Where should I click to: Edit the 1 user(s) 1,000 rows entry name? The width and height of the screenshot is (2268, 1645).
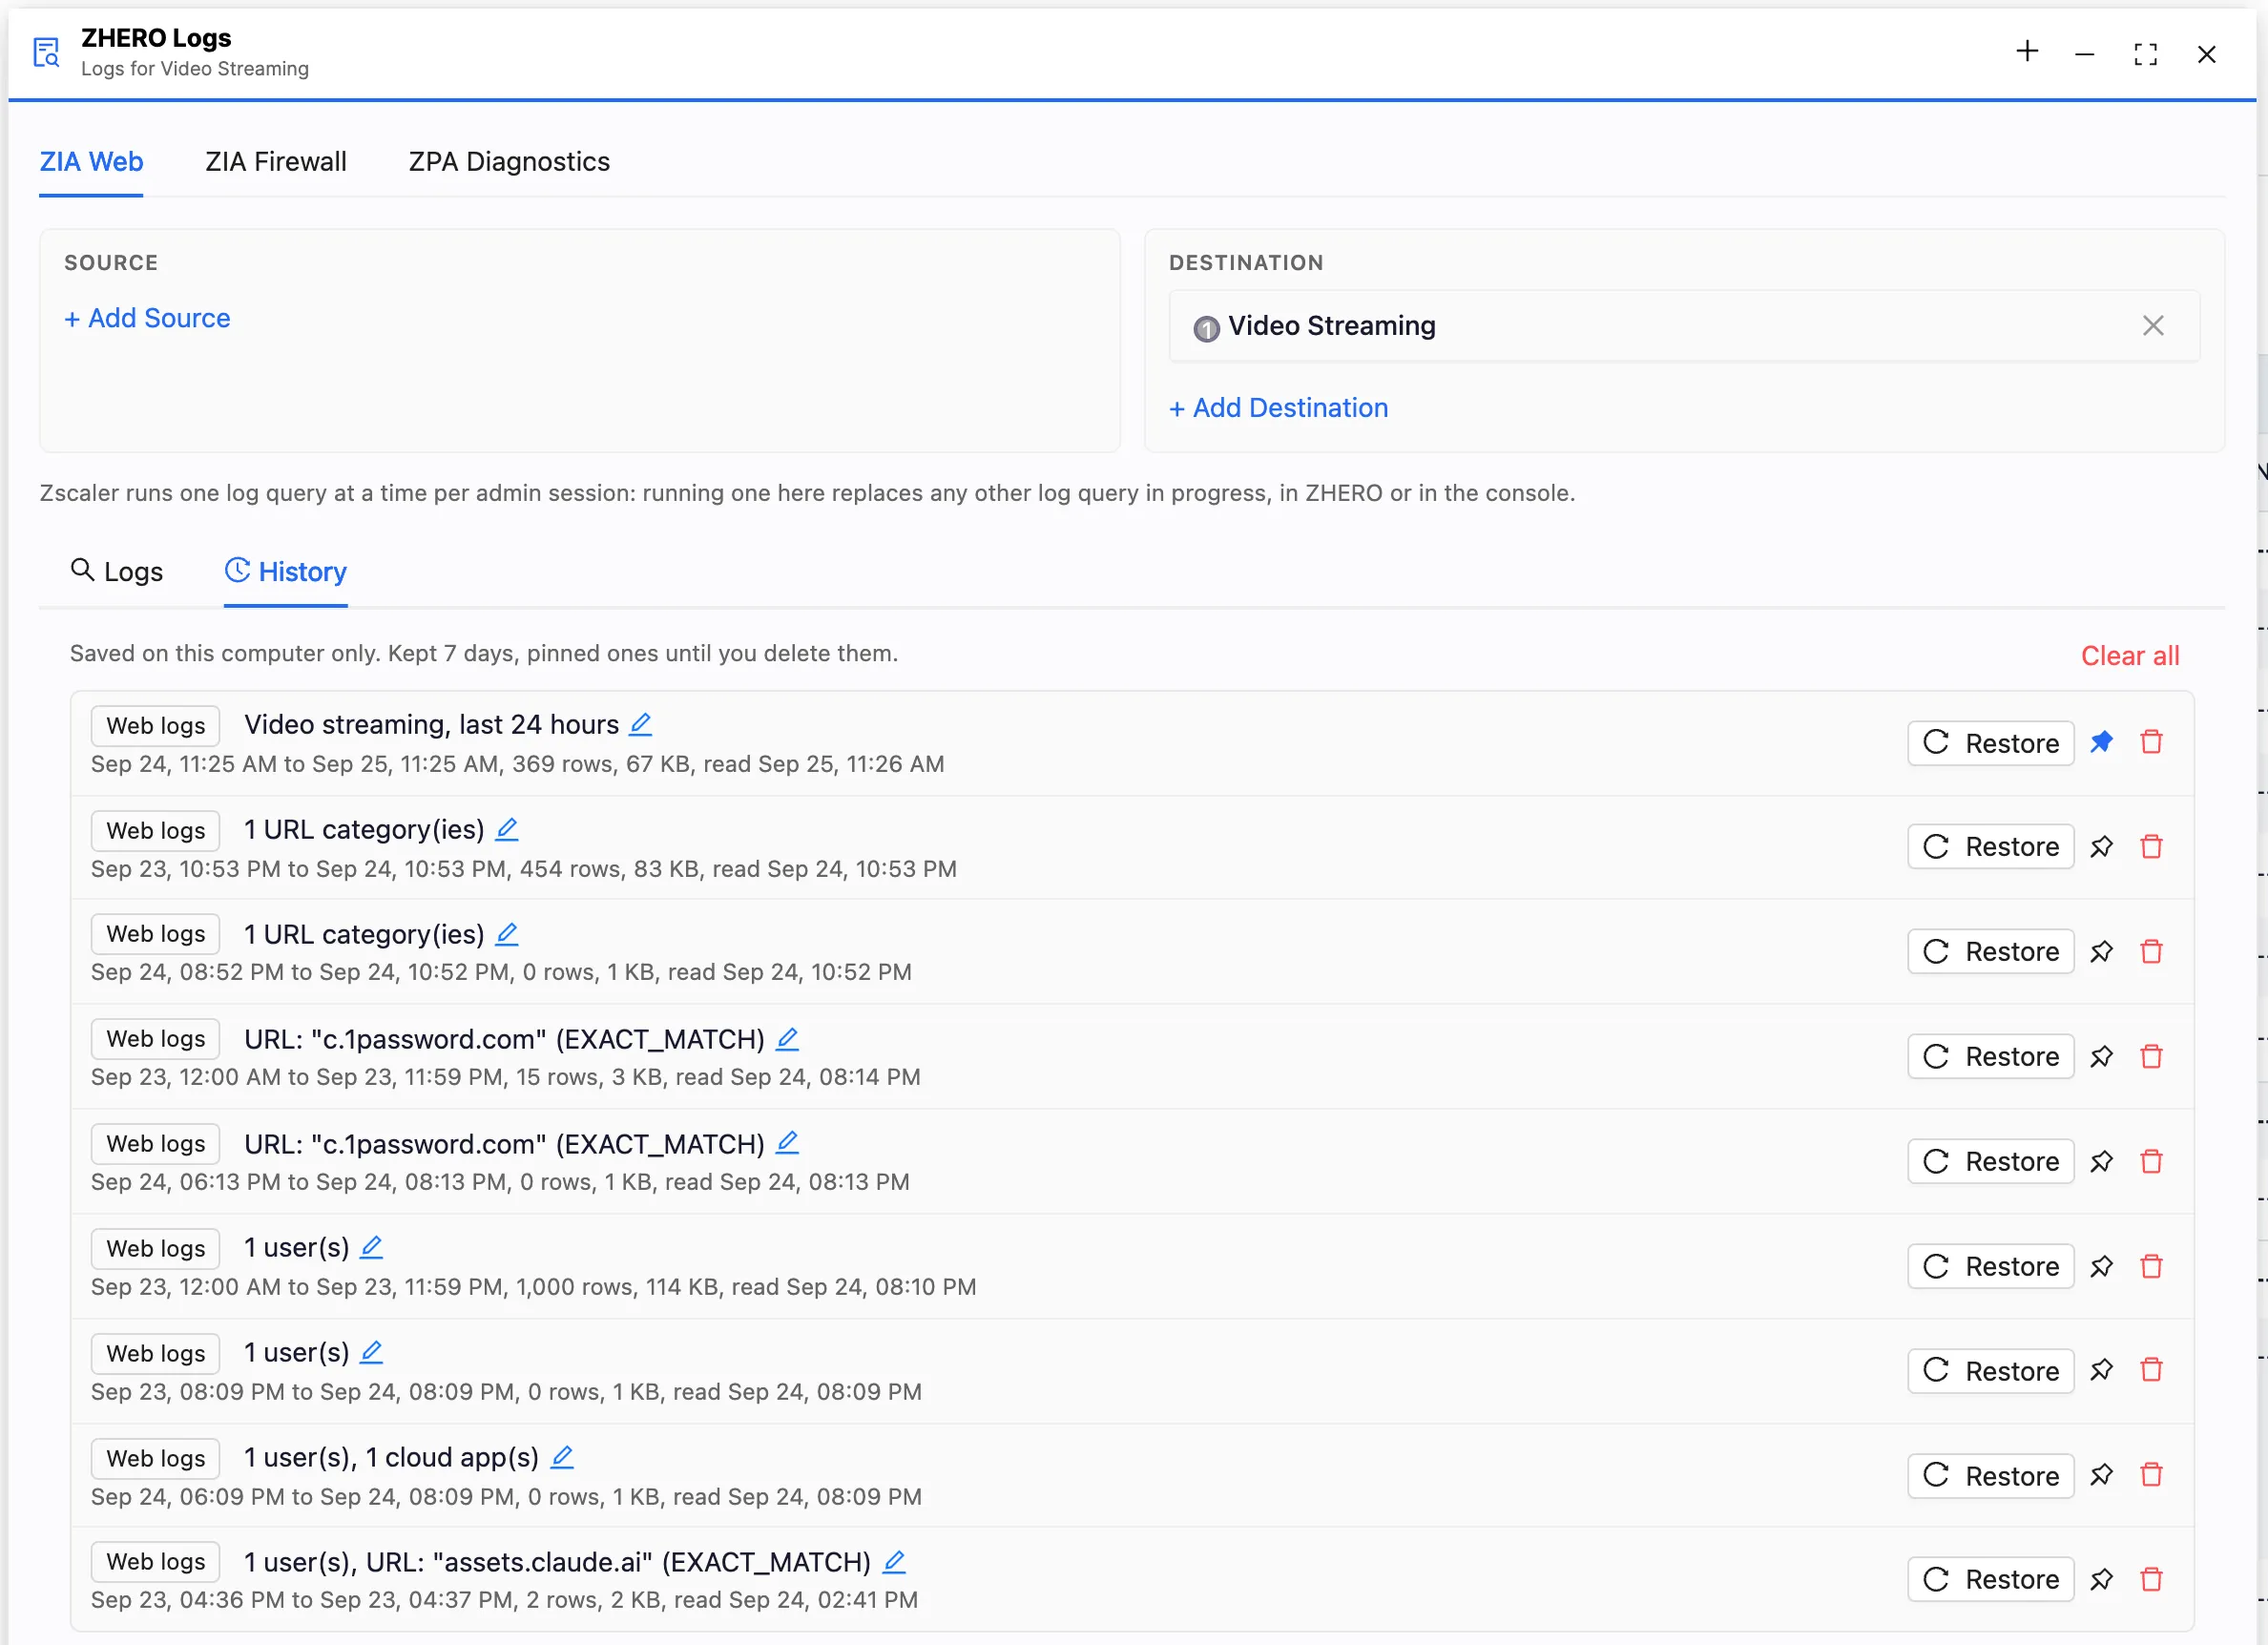coord(371,1247)
